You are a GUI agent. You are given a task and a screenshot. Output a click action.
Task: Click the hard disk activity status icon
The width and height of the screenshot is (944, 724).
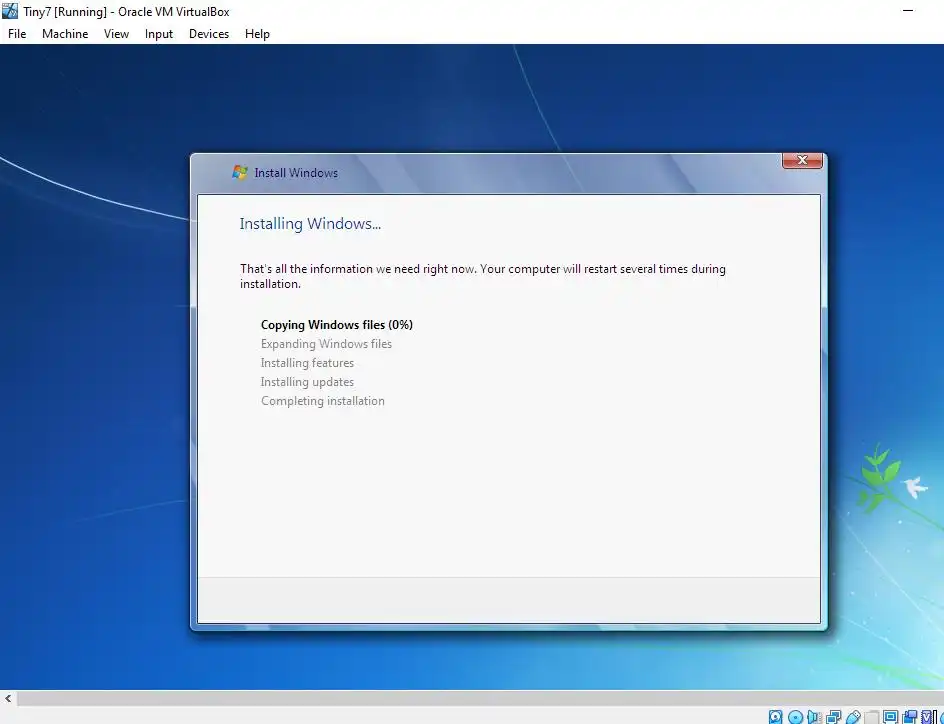point(775,717)
